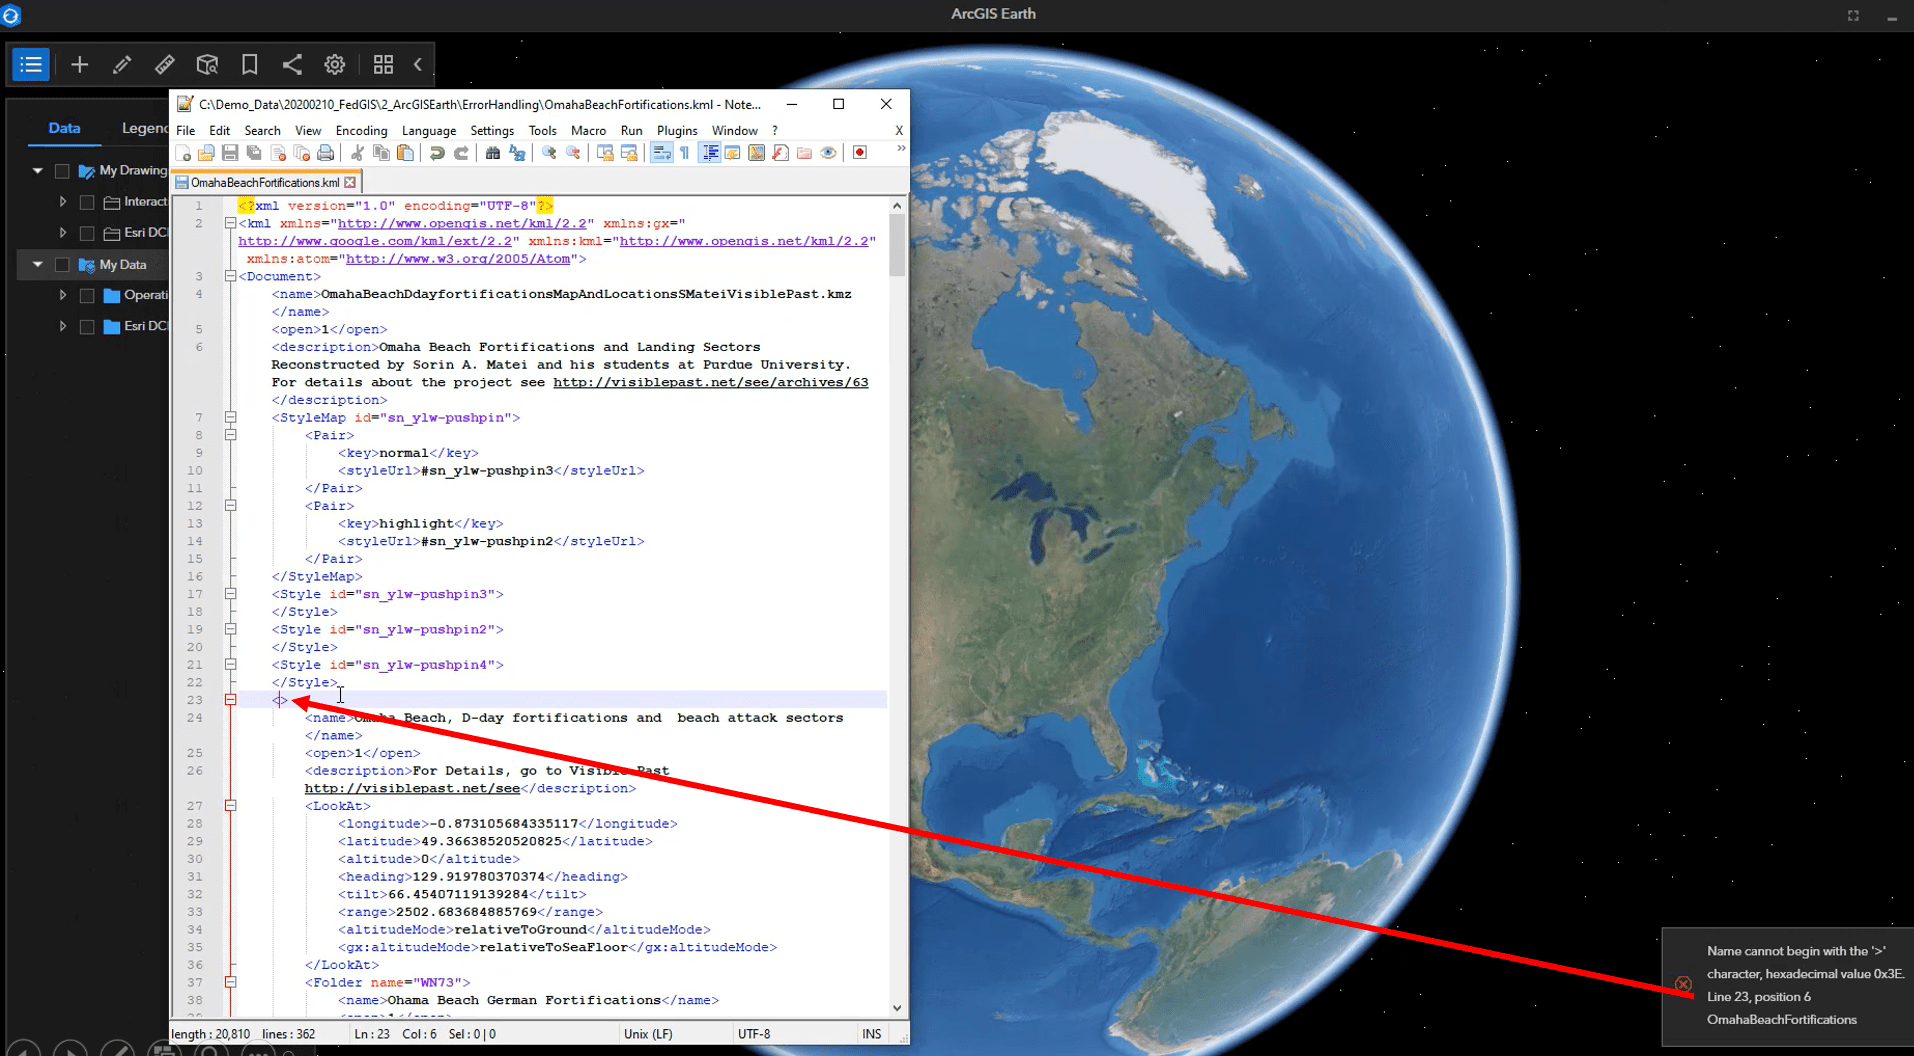Show hidden Notepad++ toolbar icons chevron

901,150
